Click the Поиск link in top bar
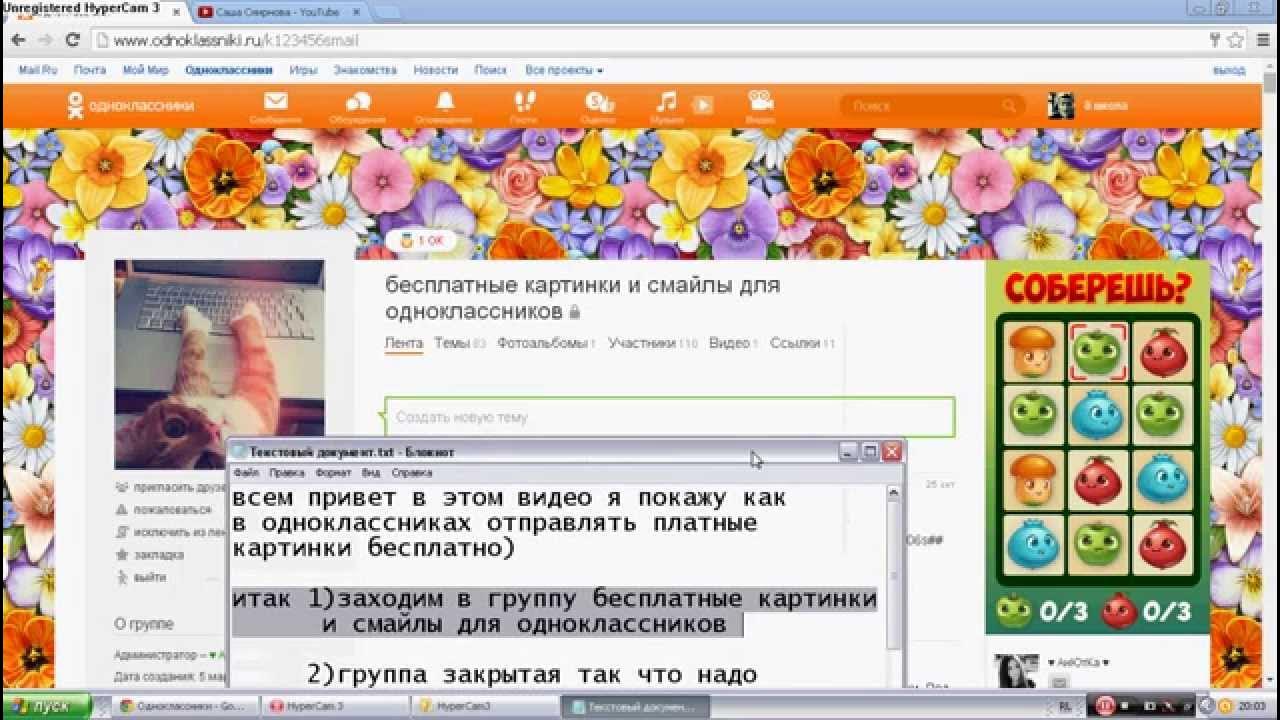Image resolution: width=1280 pixels, height=720 pixels. coord(490,70)
